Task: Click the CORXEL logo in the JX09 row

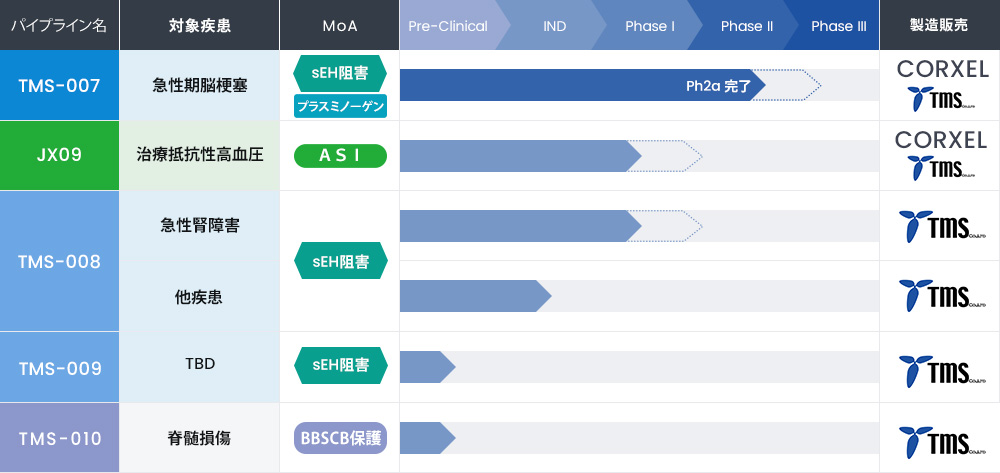Action: point(941,140)
